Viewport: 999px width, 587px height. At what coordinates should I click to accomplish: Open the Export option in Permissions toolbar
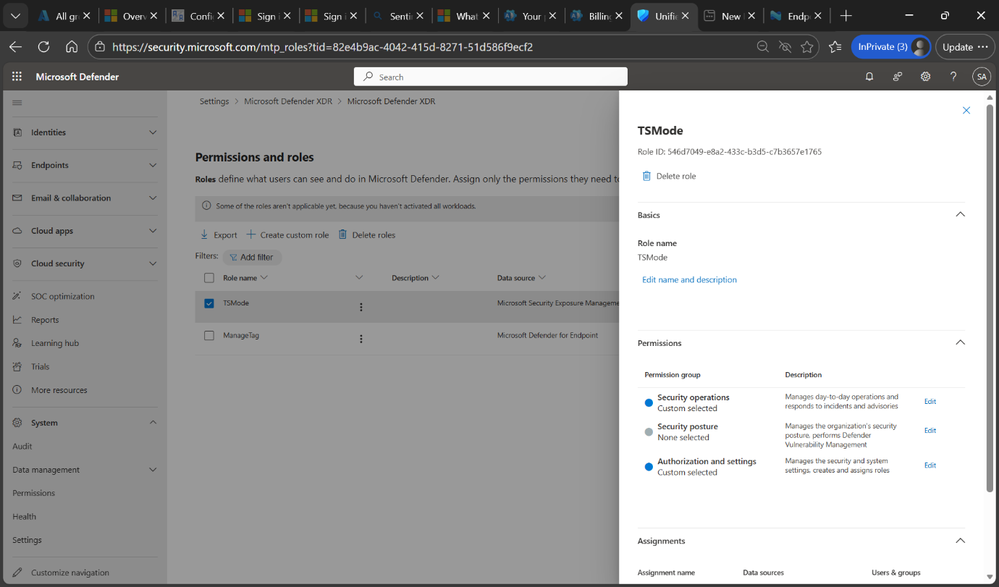tap(217, 234)
